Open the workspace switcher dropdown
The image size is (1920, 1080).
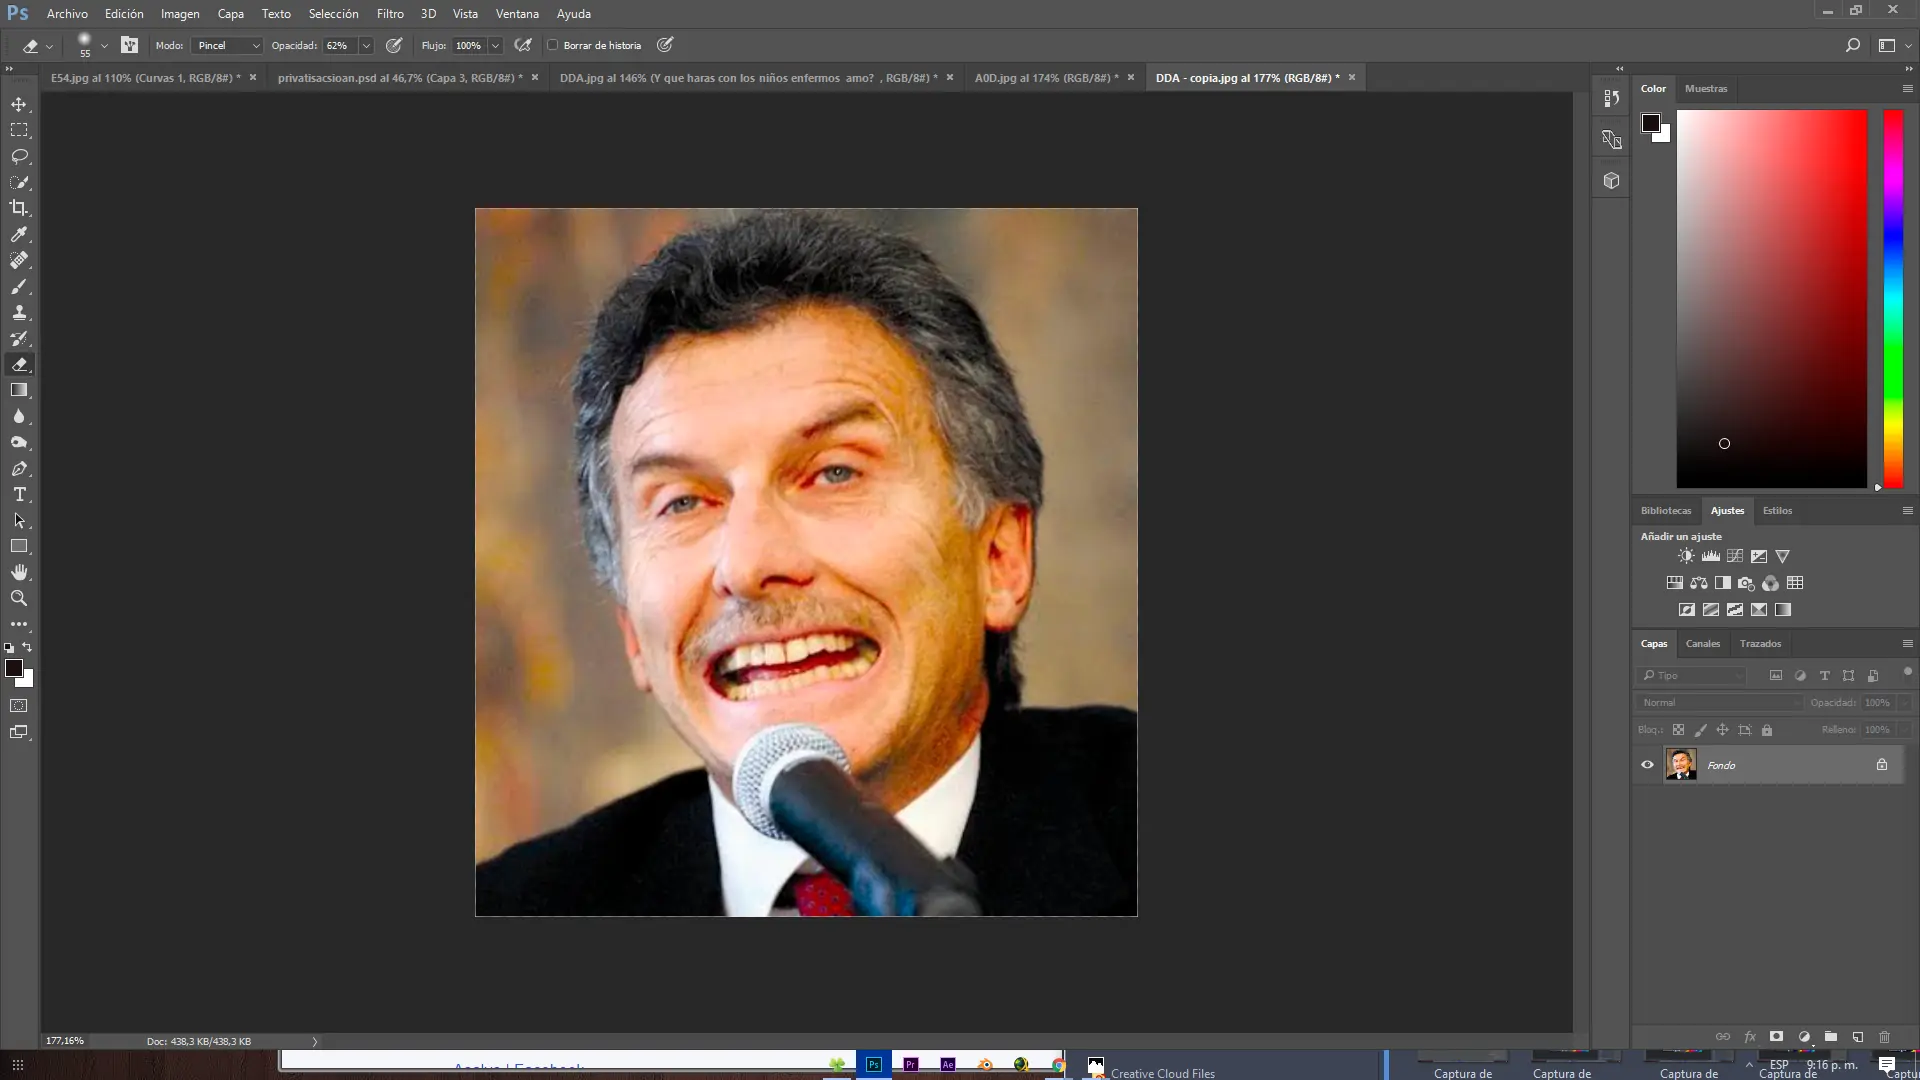1893,45
